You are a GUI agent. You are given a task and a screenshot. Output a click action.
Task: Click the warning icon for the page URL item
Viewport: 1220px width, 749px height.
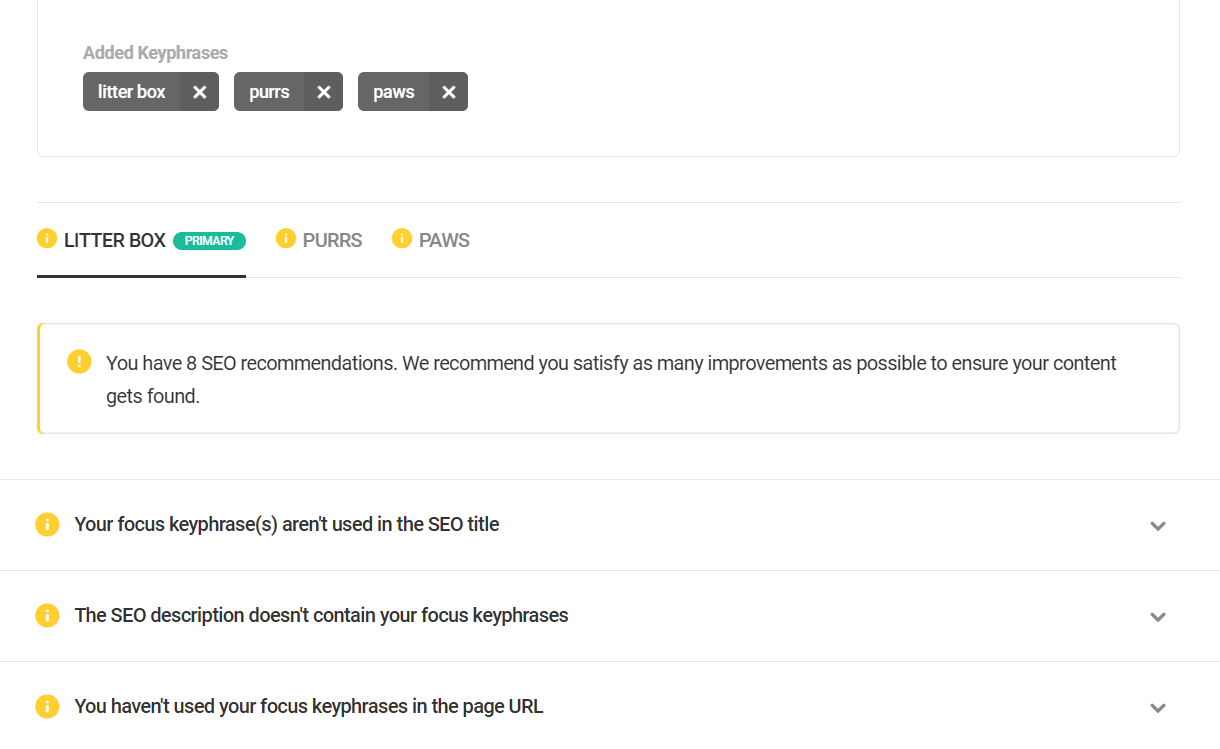coord(47,707)
